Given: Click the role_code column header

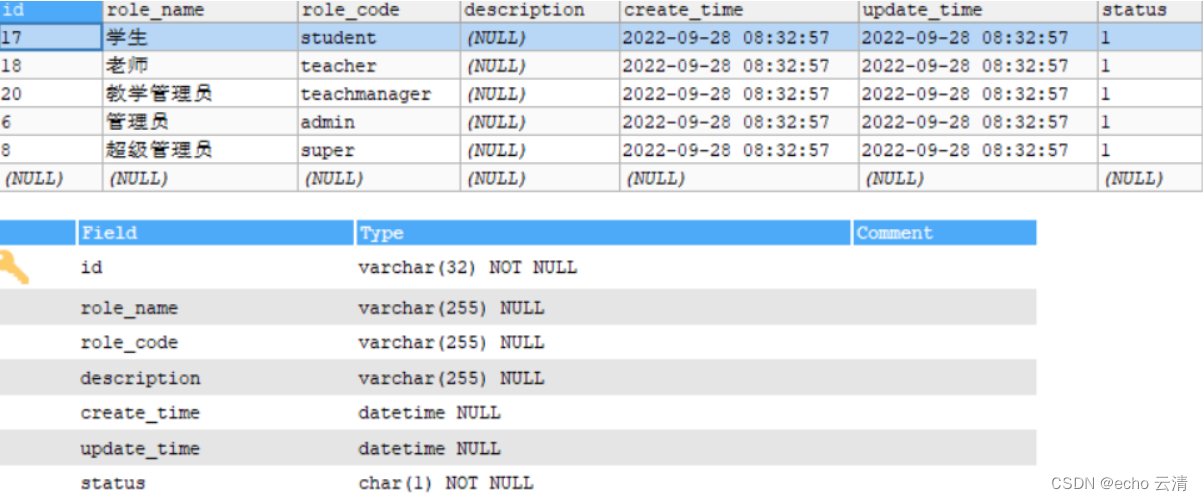Looking at the screenshot, I should [x=379, y=10].
